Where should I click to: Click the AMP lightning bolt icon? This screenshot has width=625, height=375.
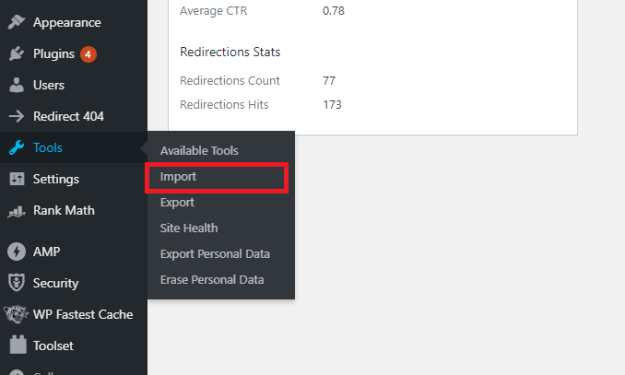16,252
